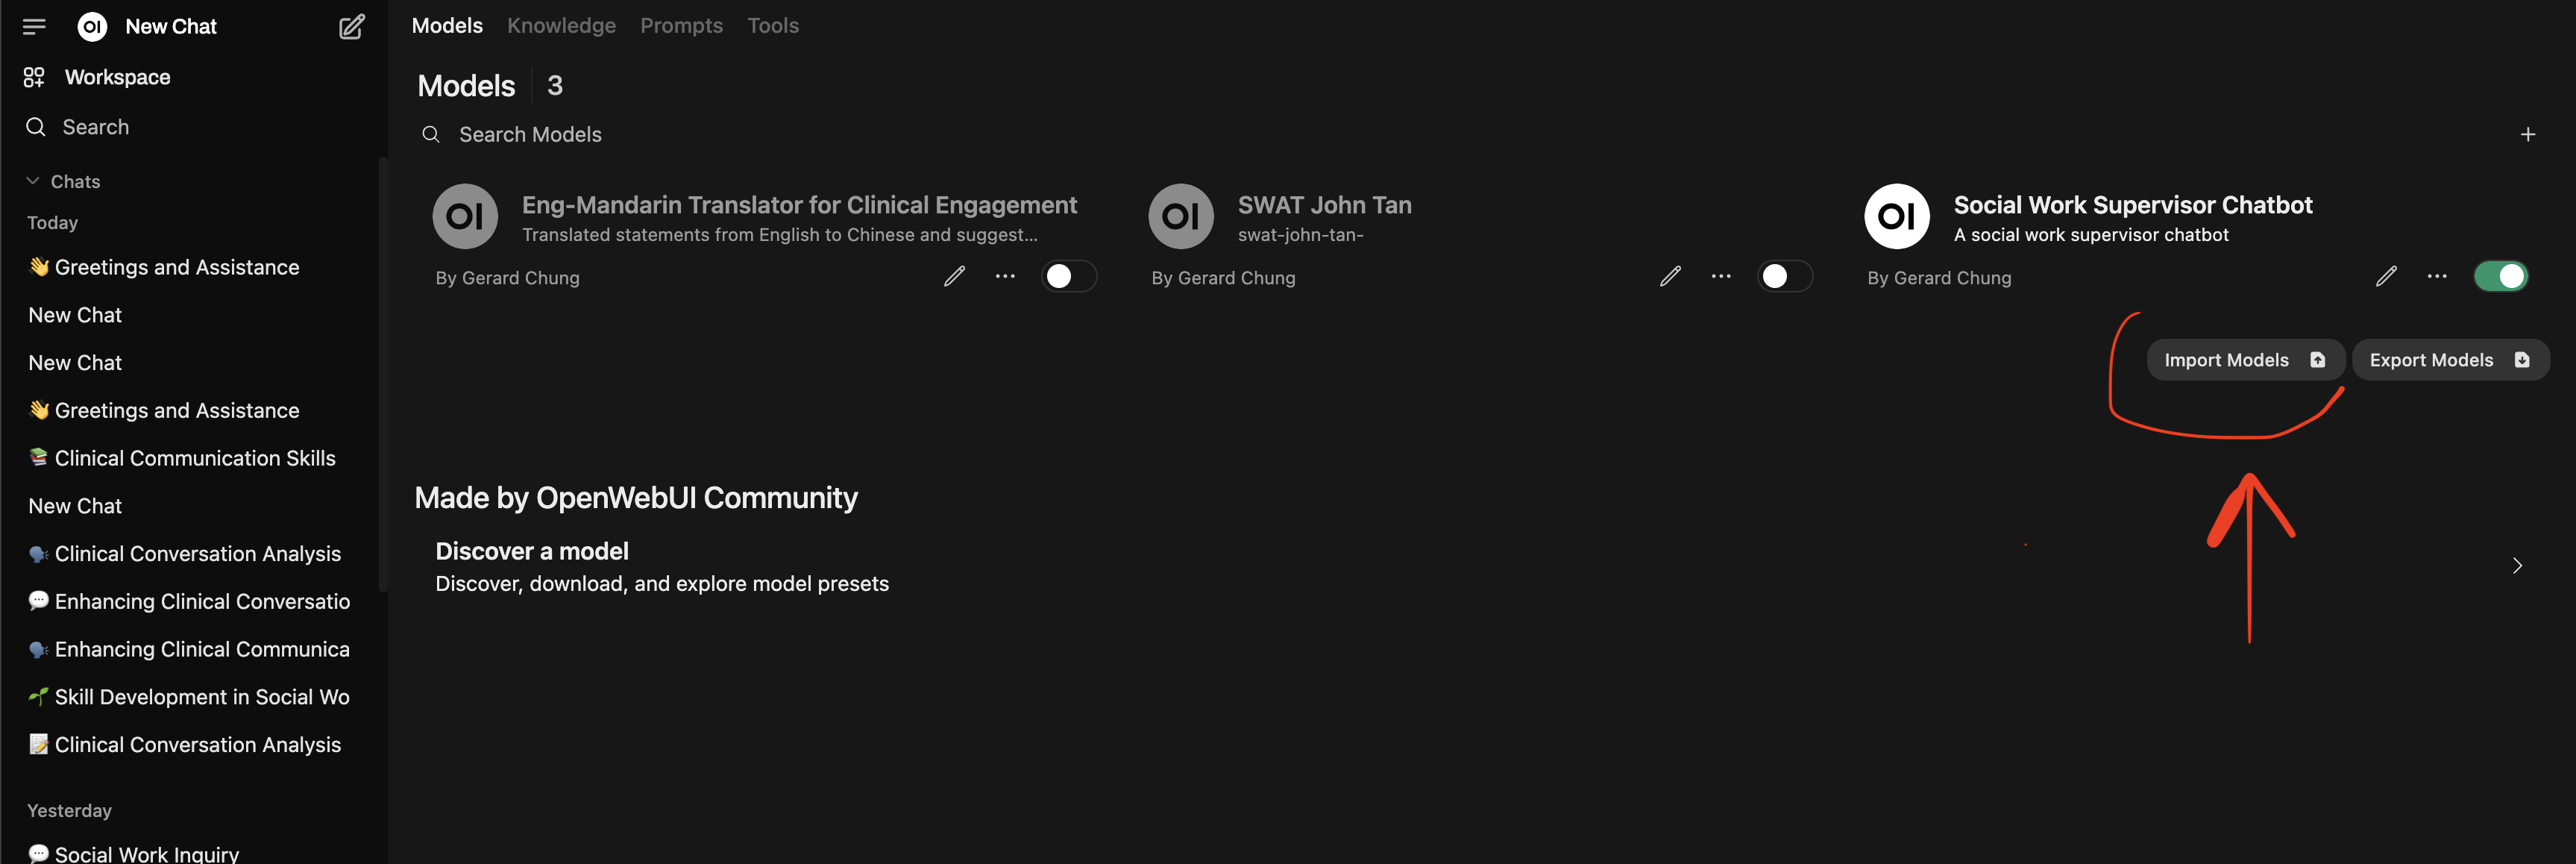This screenshot has height=864, width=2576.
Task: Click the Export Models button
Action: [x=2450, y=360]
